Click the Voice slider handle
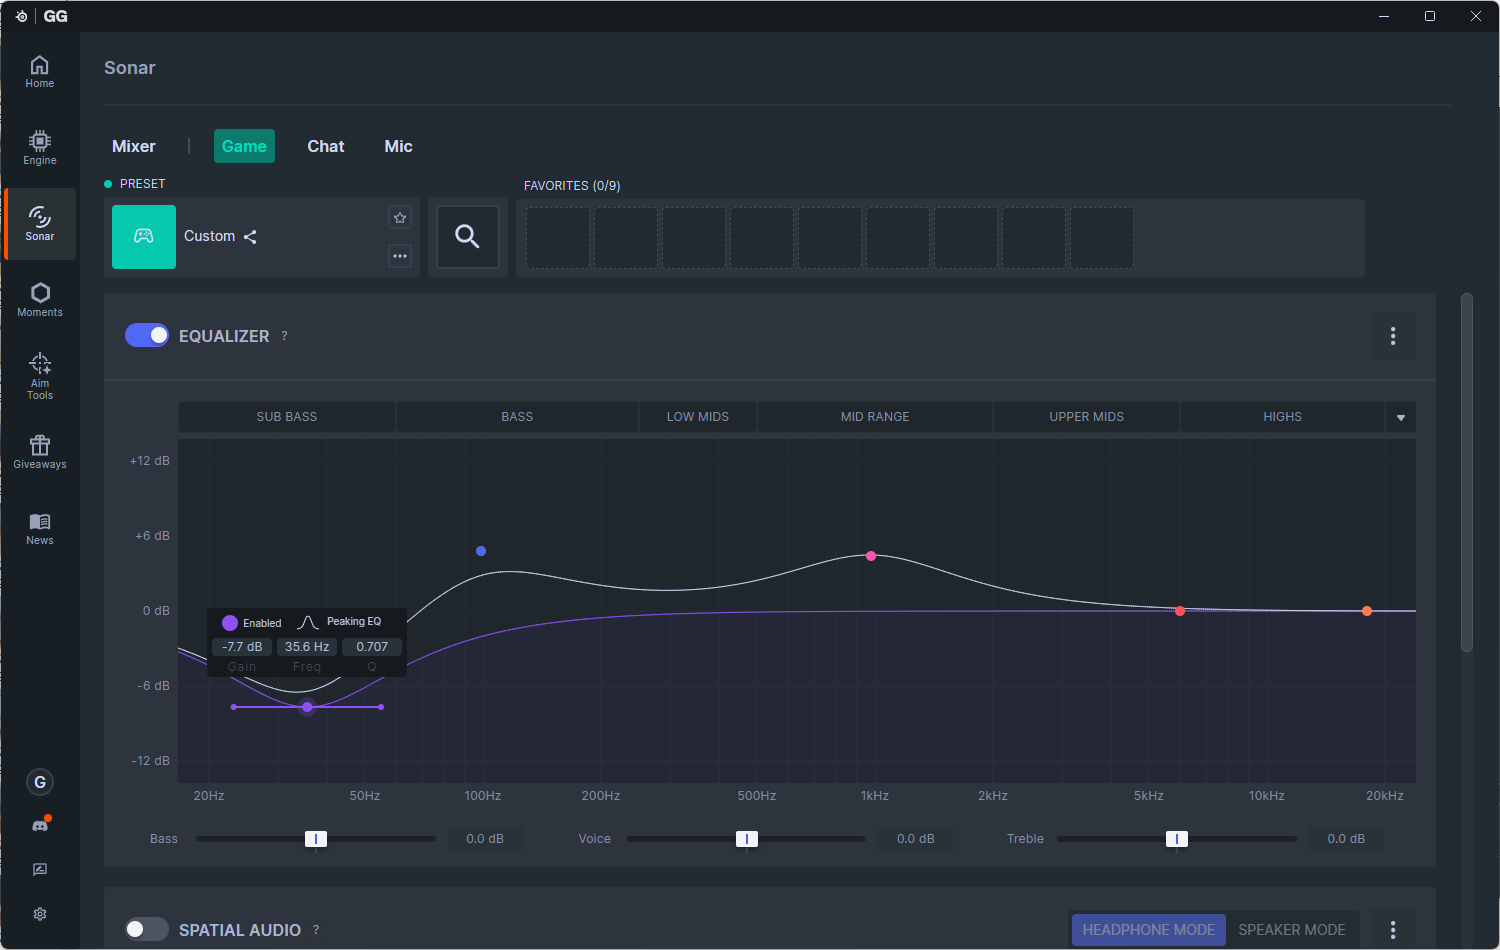The width and height of the screenshot is (1500, 950). point(747,839)
